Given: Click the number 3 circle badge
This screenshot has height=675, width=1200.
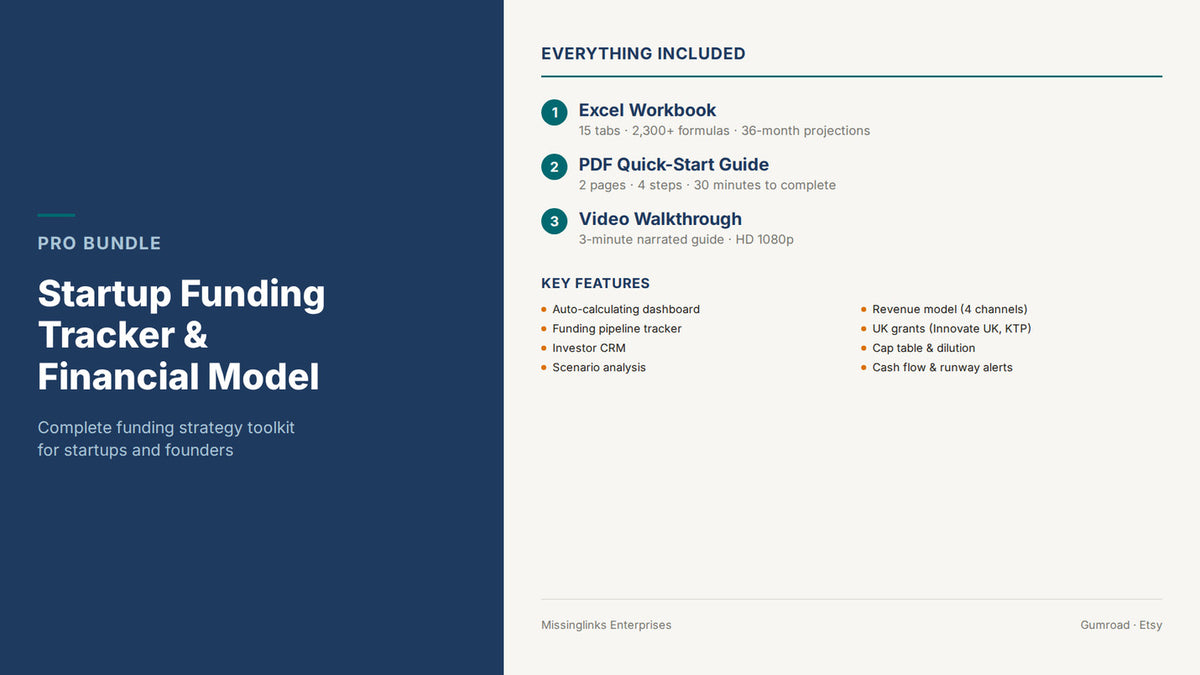Looking at the screenshot, I should pos(554,221).
